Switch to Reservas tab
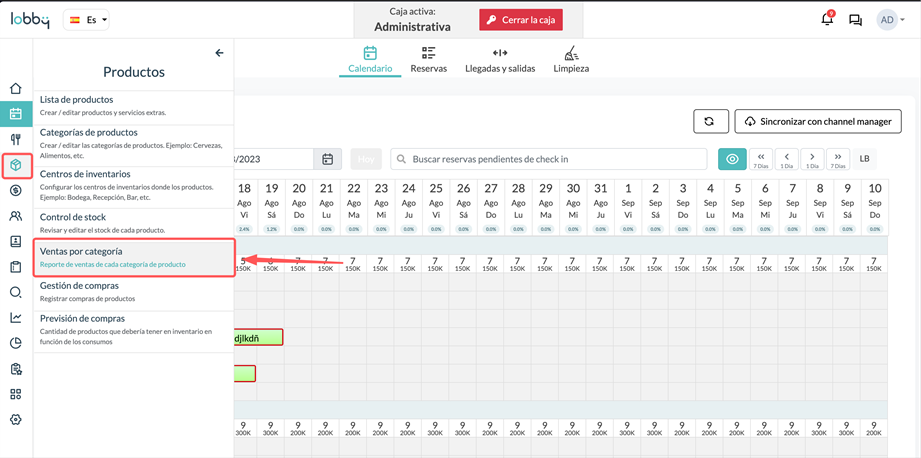Image resolution: width=921 pixels, height=458 pixels. point(429,60)
